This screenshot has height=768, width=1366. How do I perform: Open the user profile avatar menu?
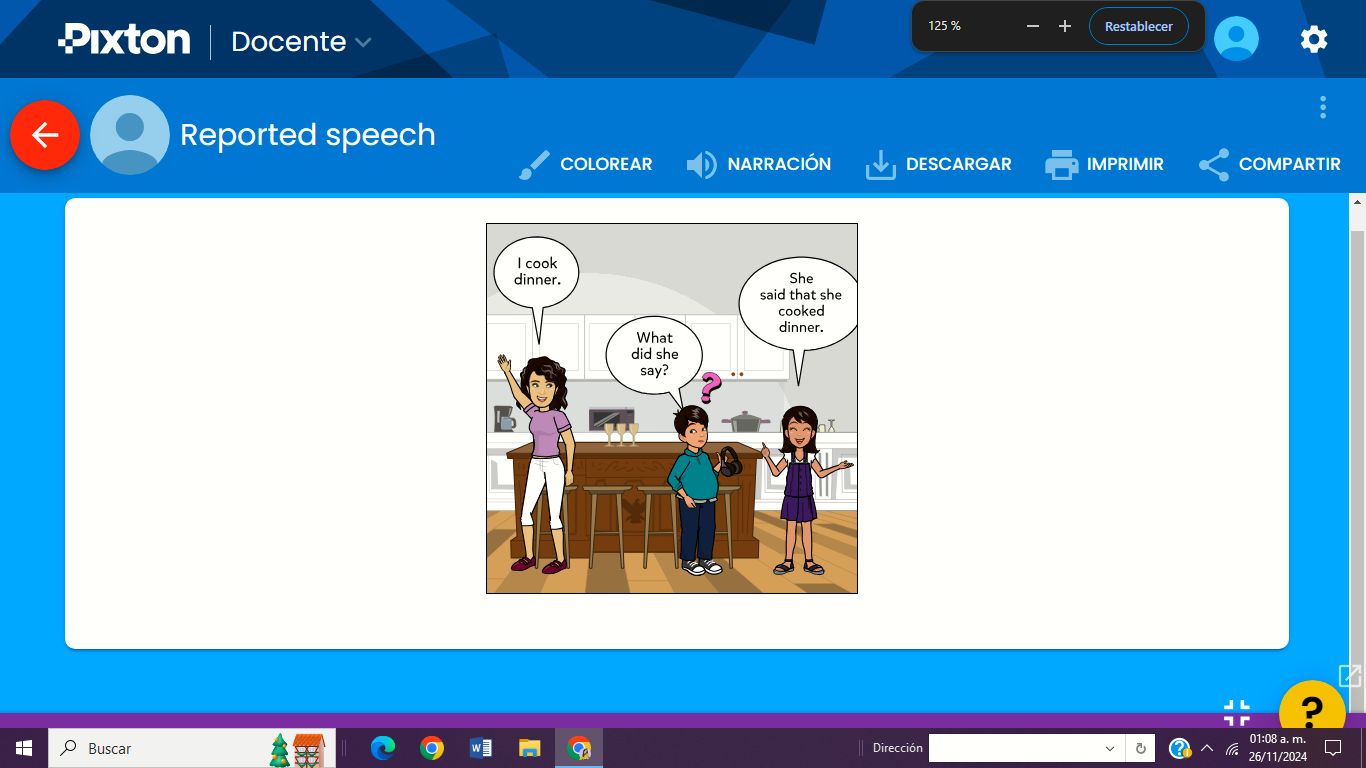coord(1236,36)
